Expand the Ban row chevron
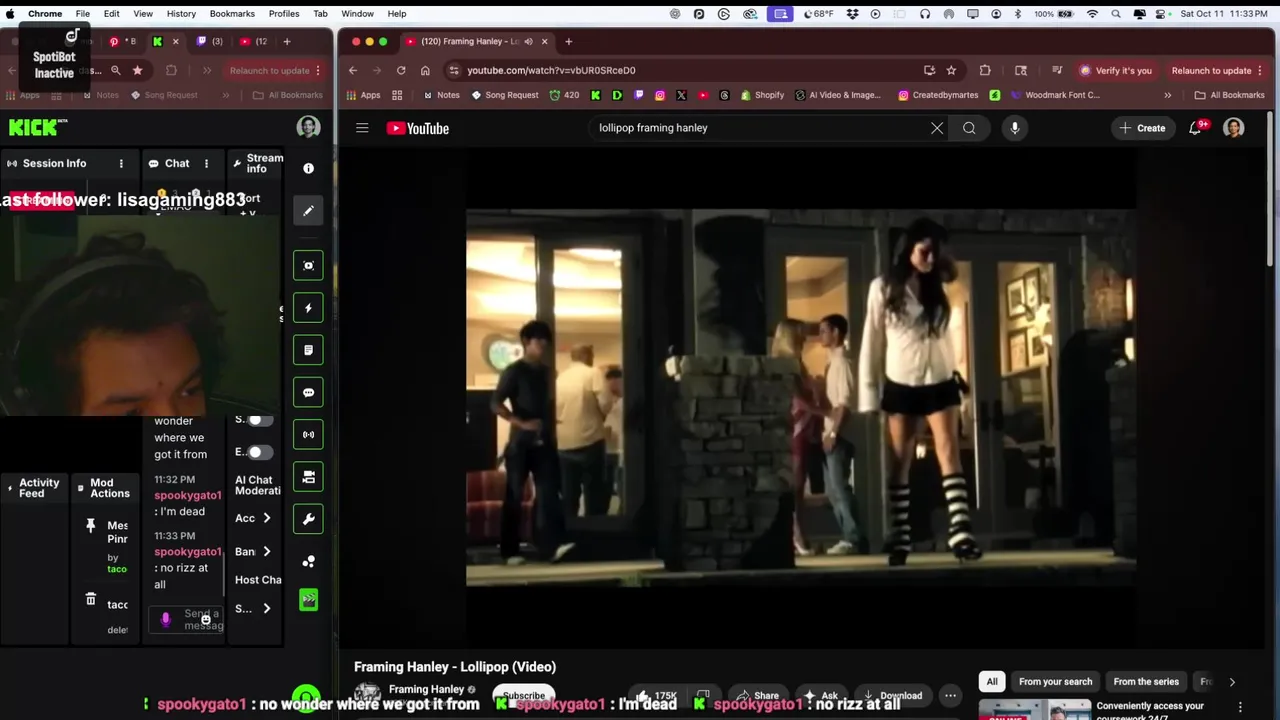Screen dimensions: 1280x720 point(266,551)
